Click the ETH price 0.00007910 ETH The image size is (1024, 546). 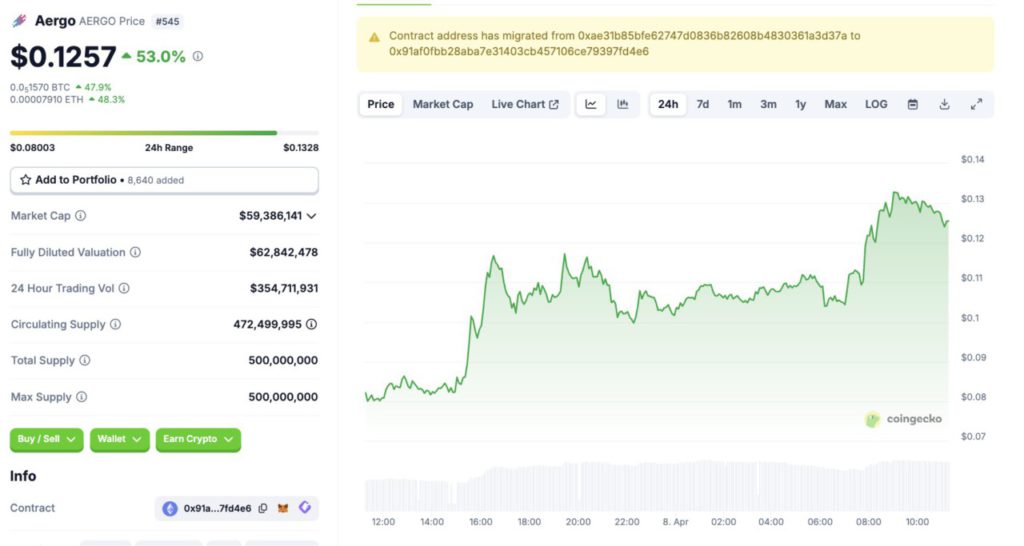47,100
